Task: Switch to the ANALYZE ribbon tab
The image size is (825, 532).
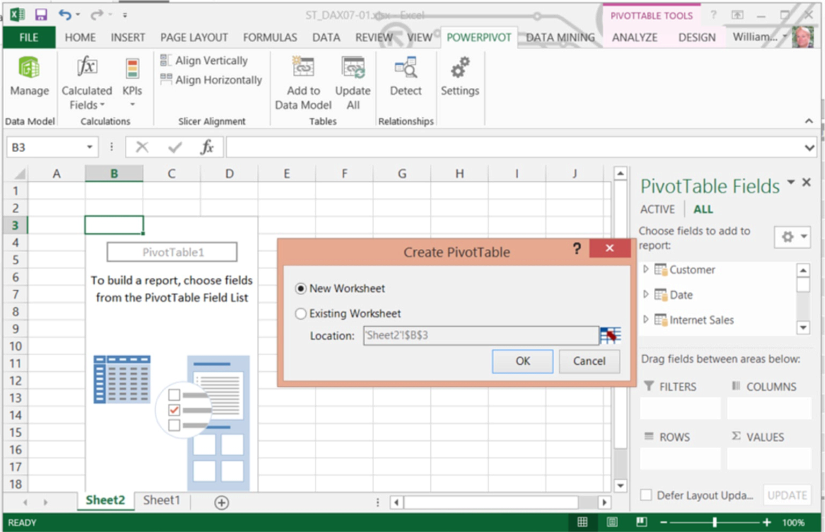Action: click(x=634, y=38)
